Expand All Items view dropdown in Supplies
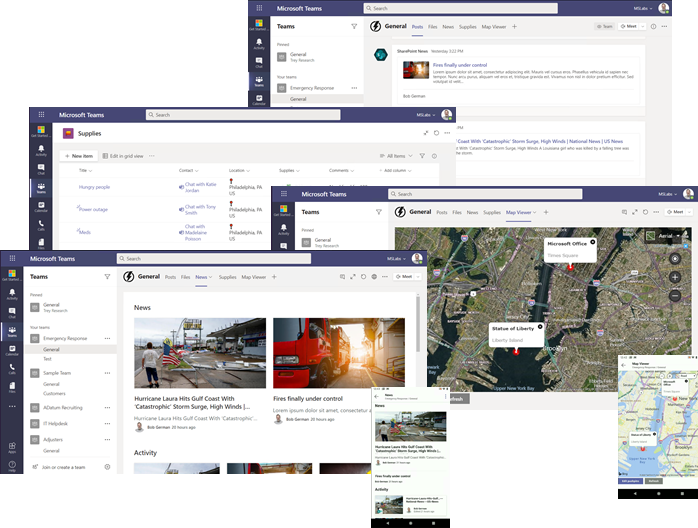Screen dimensions: 698x528 pos(410,156)
